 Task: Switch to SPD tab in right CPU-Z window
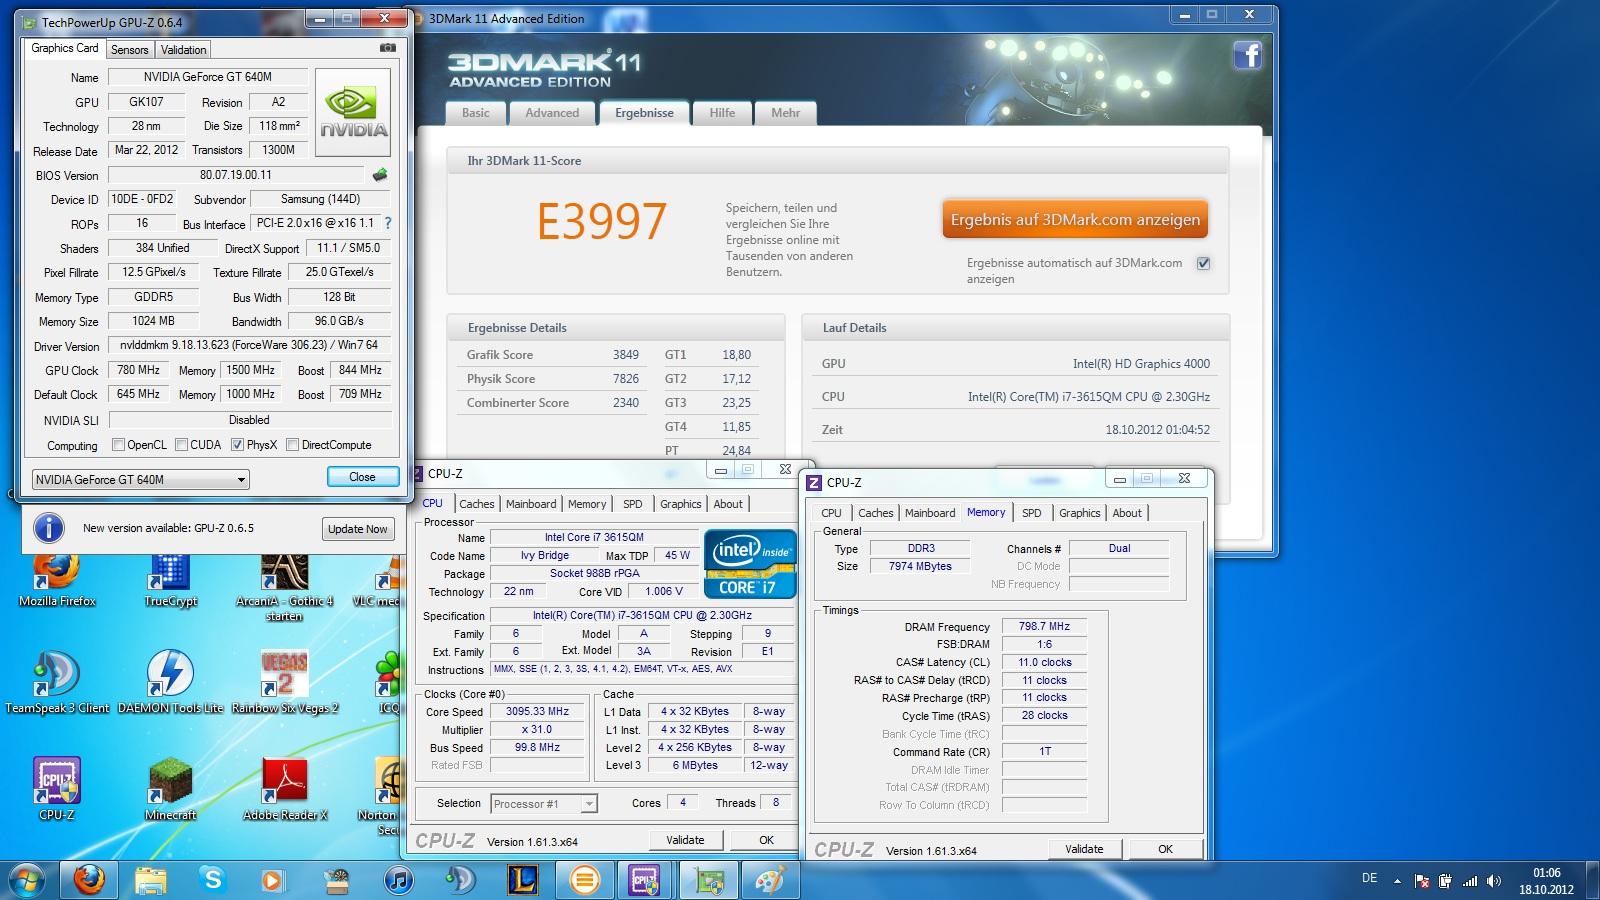(1032, 513)
